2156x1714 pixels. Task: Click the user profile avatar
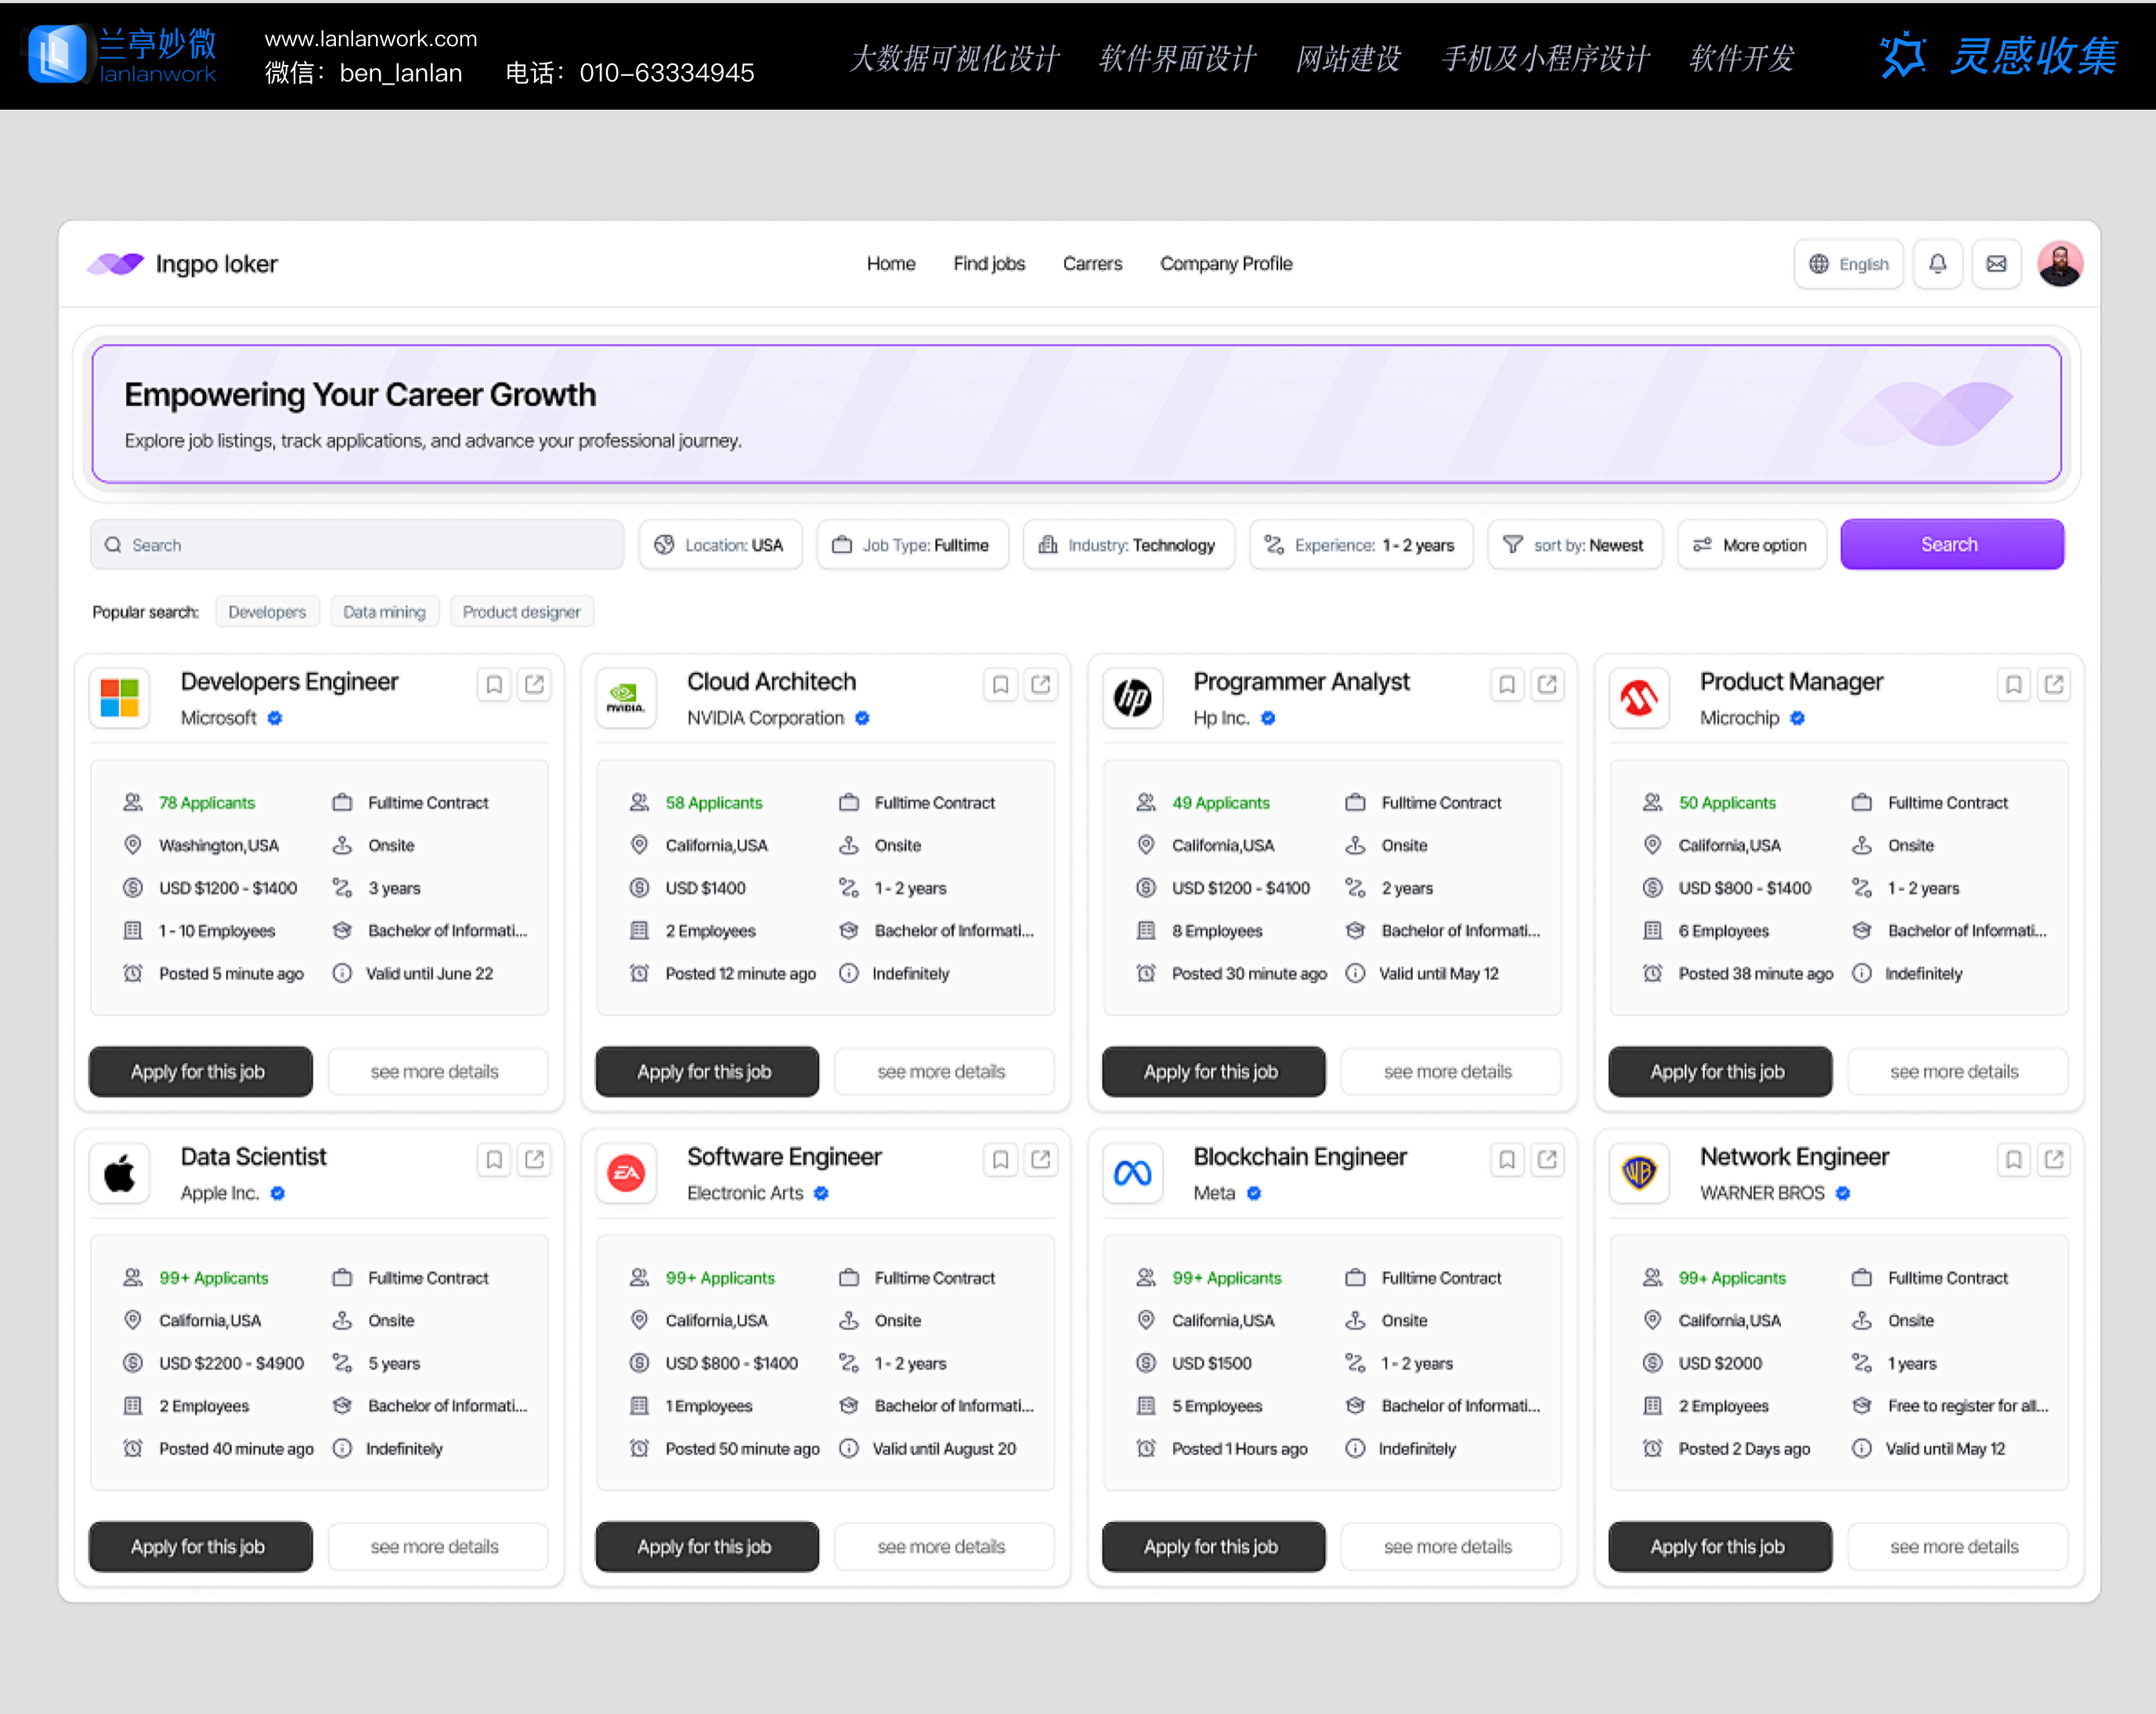point(2059,264)
